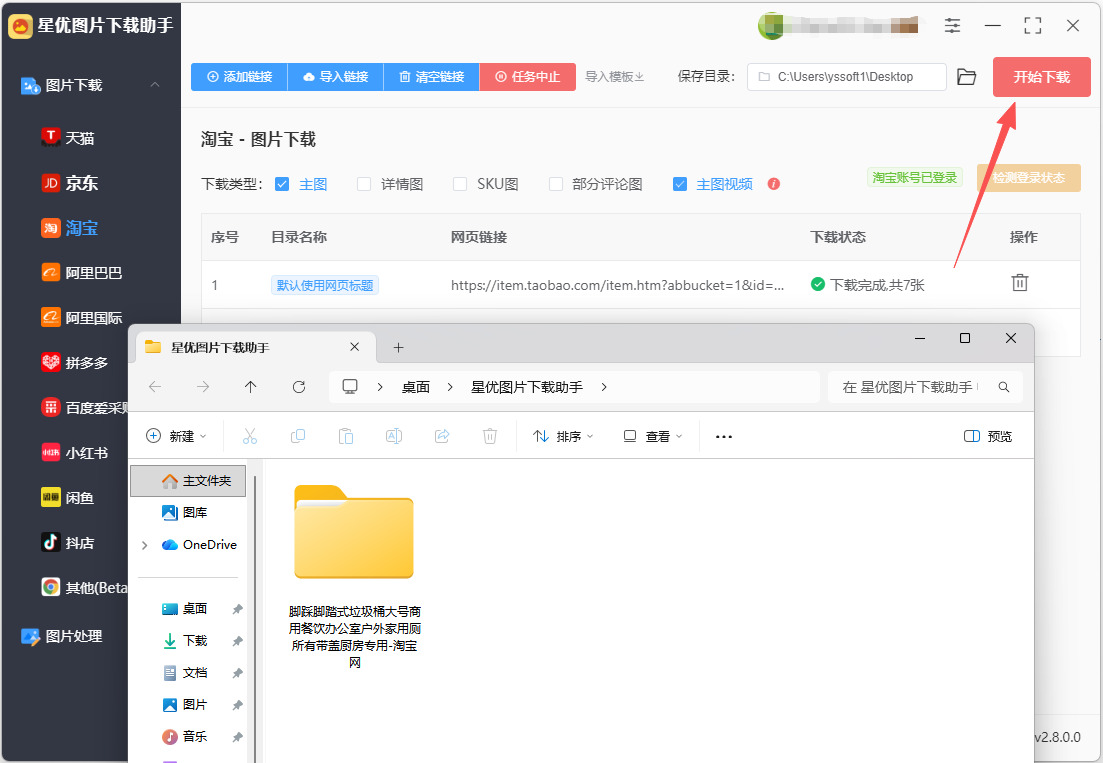Open the 查看 view dropdown

tap(653, 437)
